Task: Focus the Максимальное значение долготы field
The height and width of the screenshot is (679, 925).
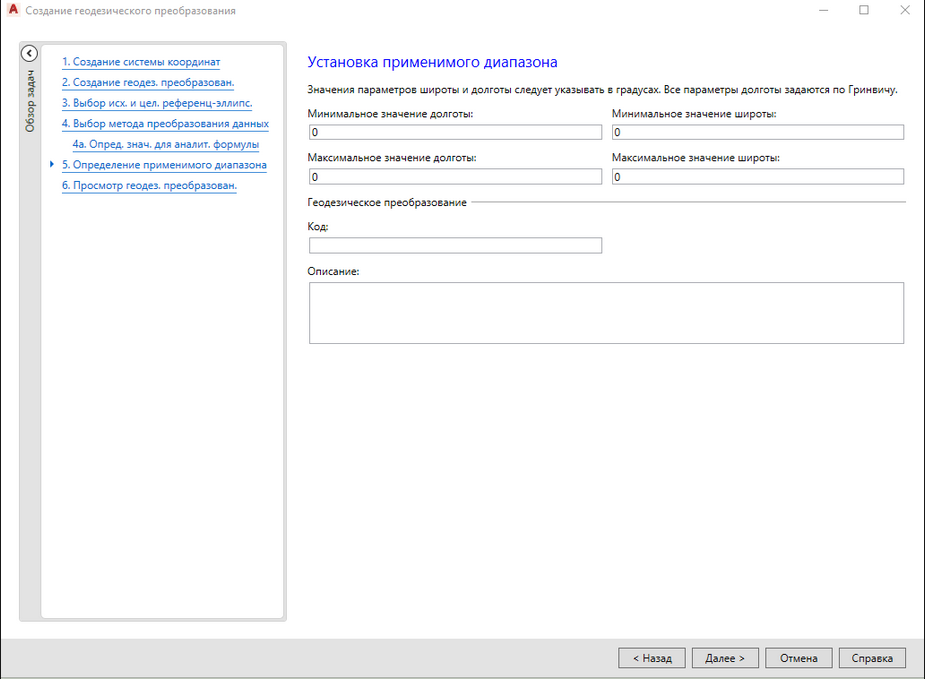Action: pyautogui.click(x=455, y=177)
